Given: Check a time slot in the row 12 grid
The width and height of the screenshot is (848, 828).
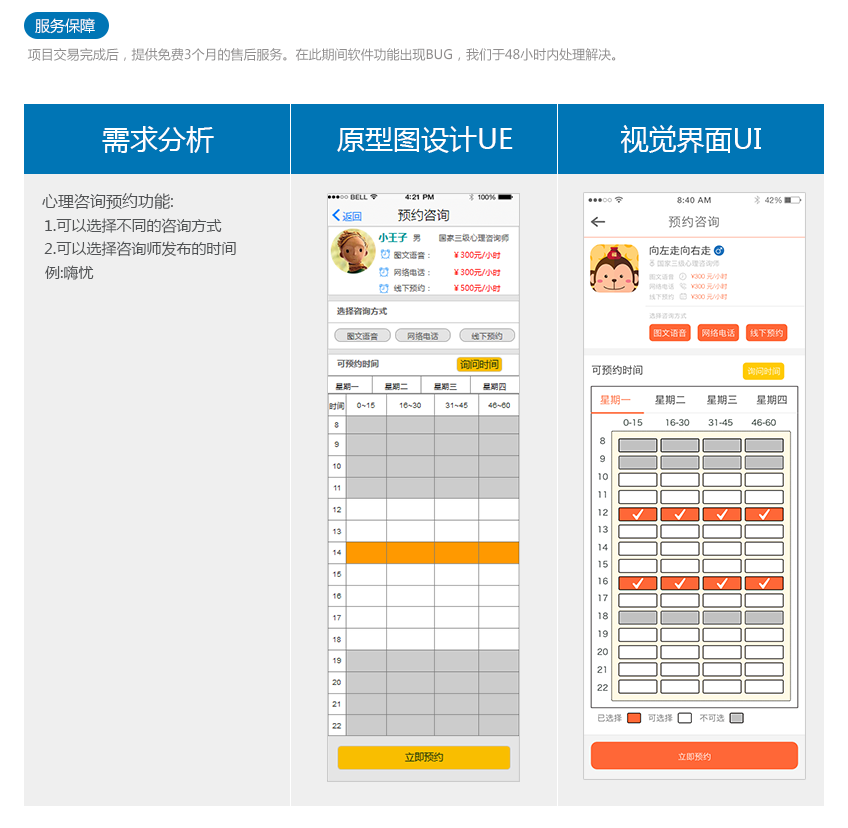Looking at the screenshot, I should (x=639, y=514).
